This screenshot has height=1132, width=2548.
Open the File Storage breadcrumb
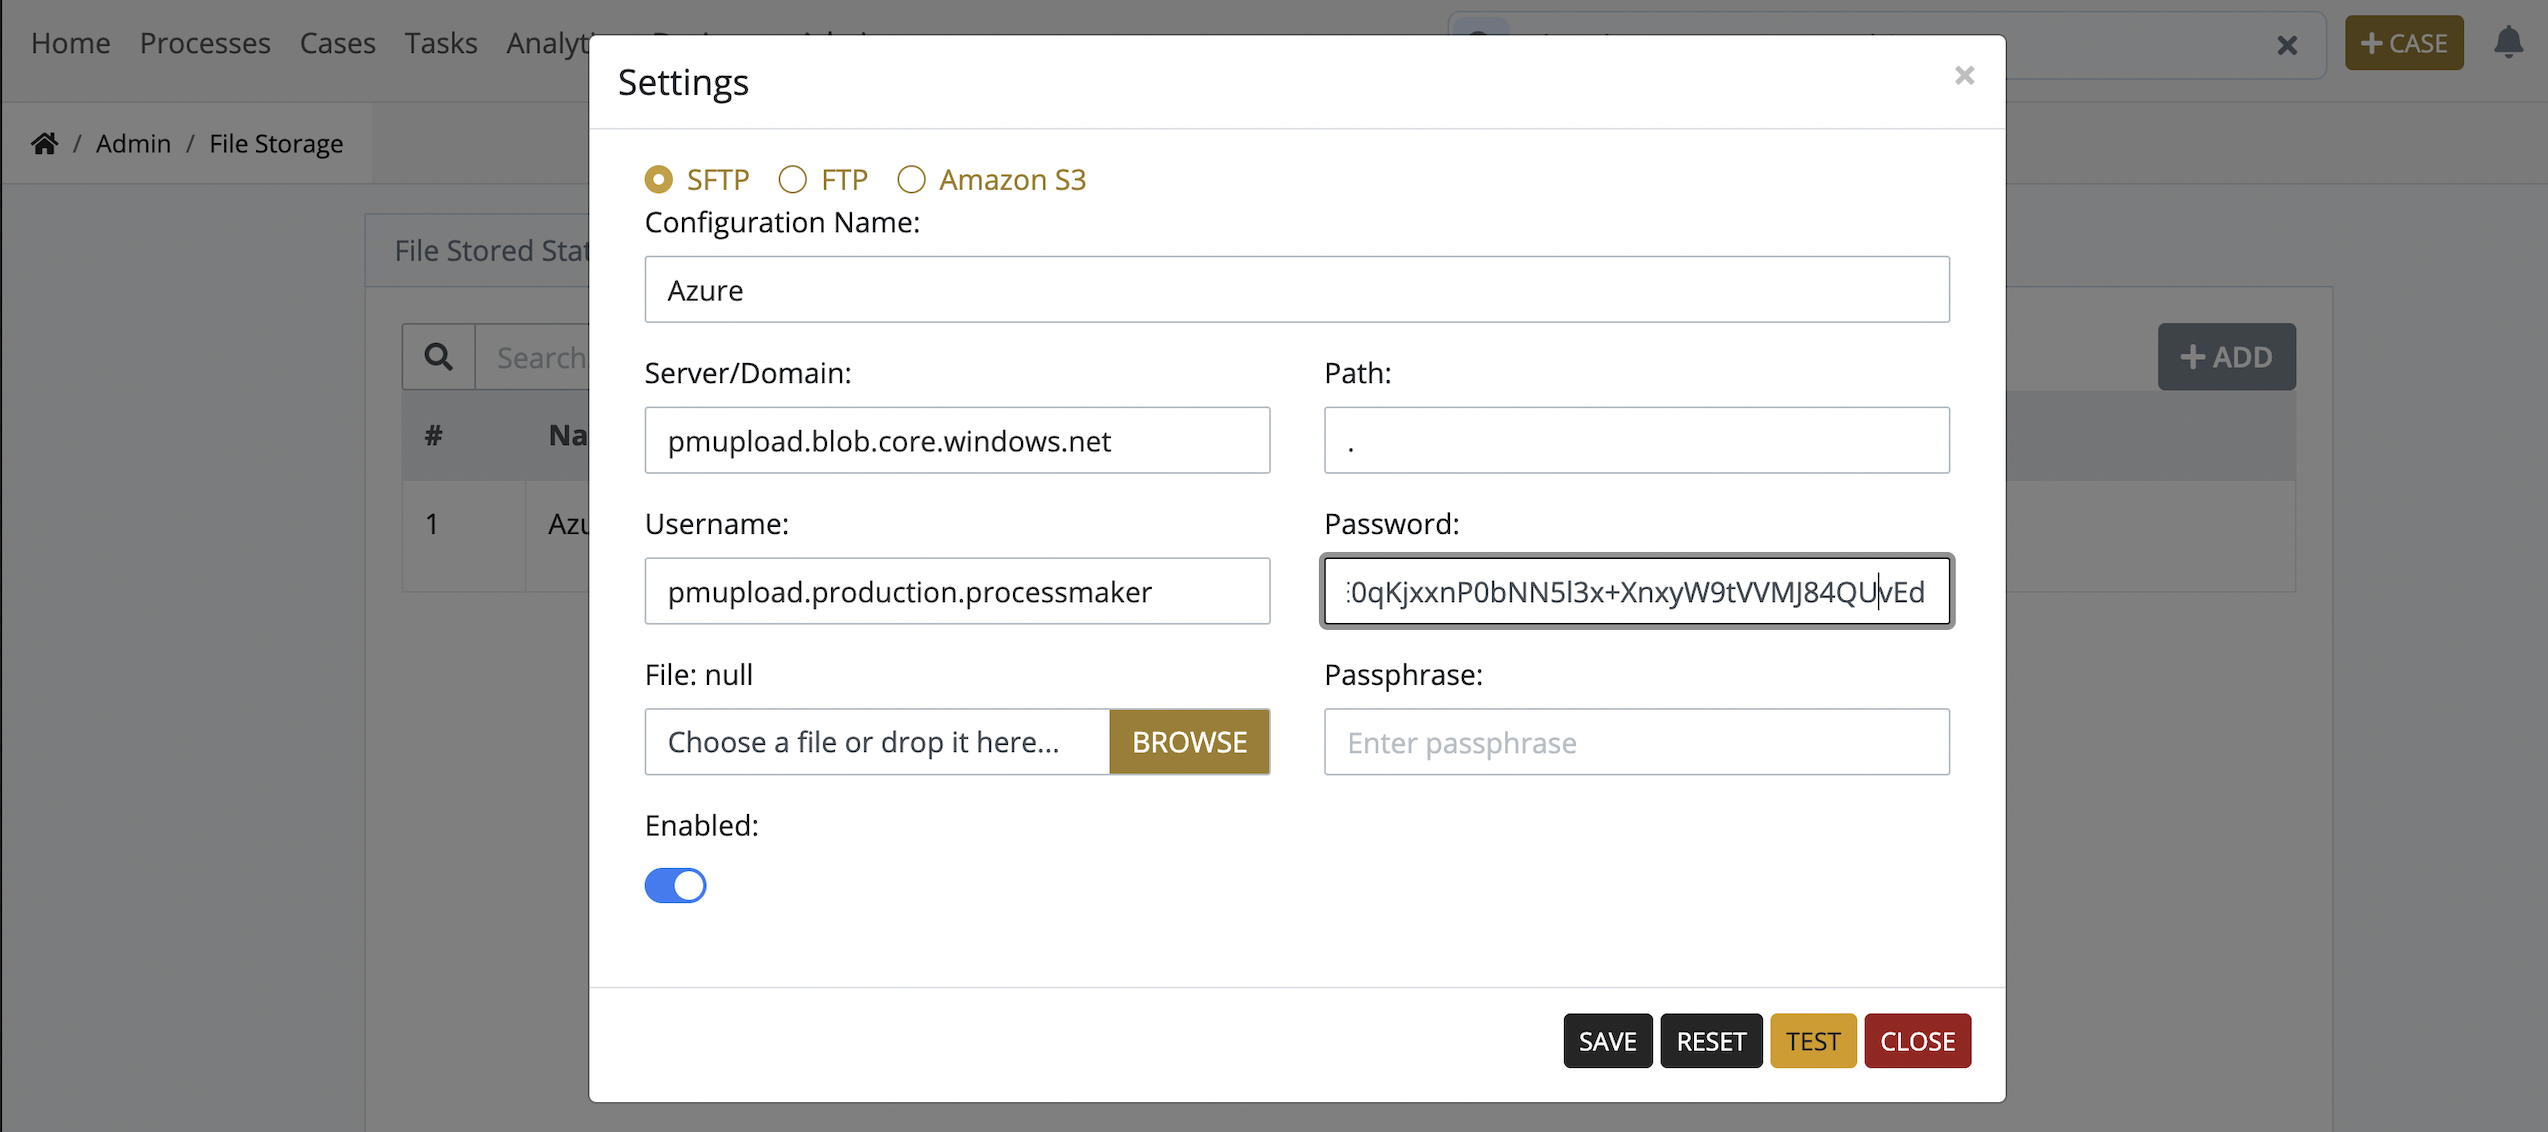tap(276, 144)
